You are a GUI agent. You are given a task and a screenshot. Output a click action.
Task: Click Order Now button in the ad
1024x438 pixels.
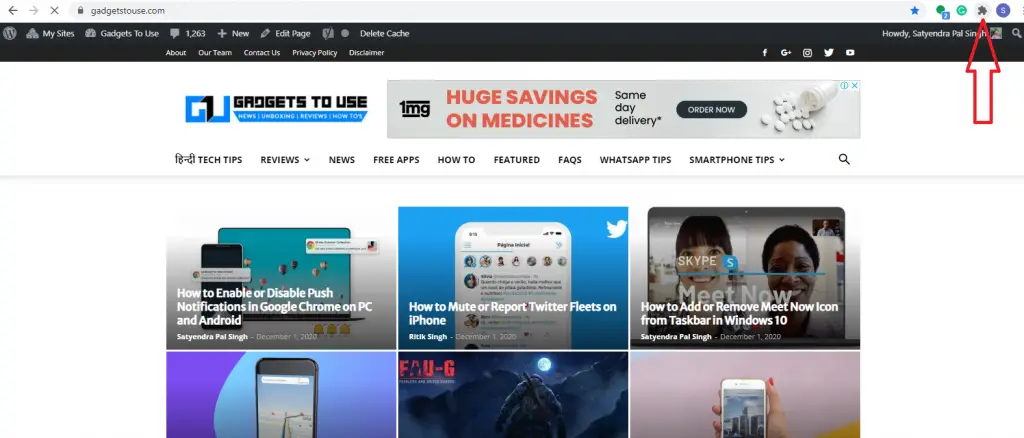pos(711,110)
